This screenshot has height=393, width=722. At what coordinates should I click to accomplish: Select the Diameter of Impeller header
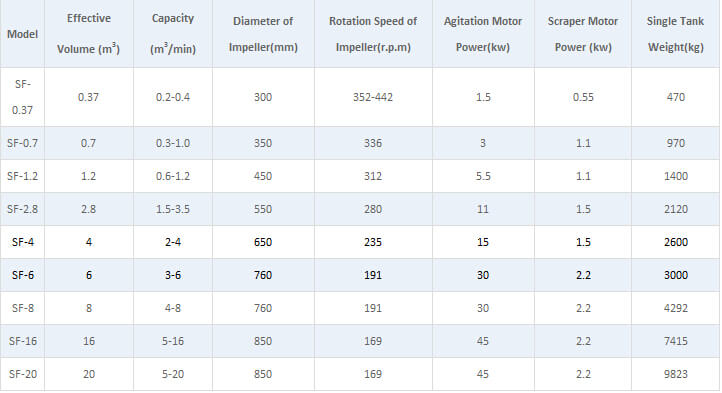click(x=263, y=34)
